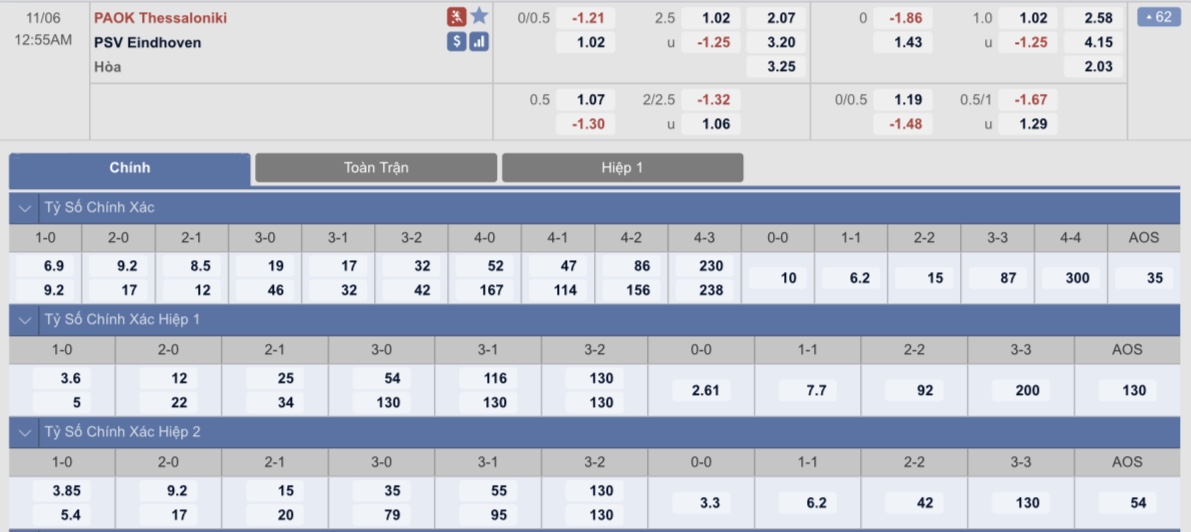Pick AOS odds 35 in correct score

point(1145,278)
